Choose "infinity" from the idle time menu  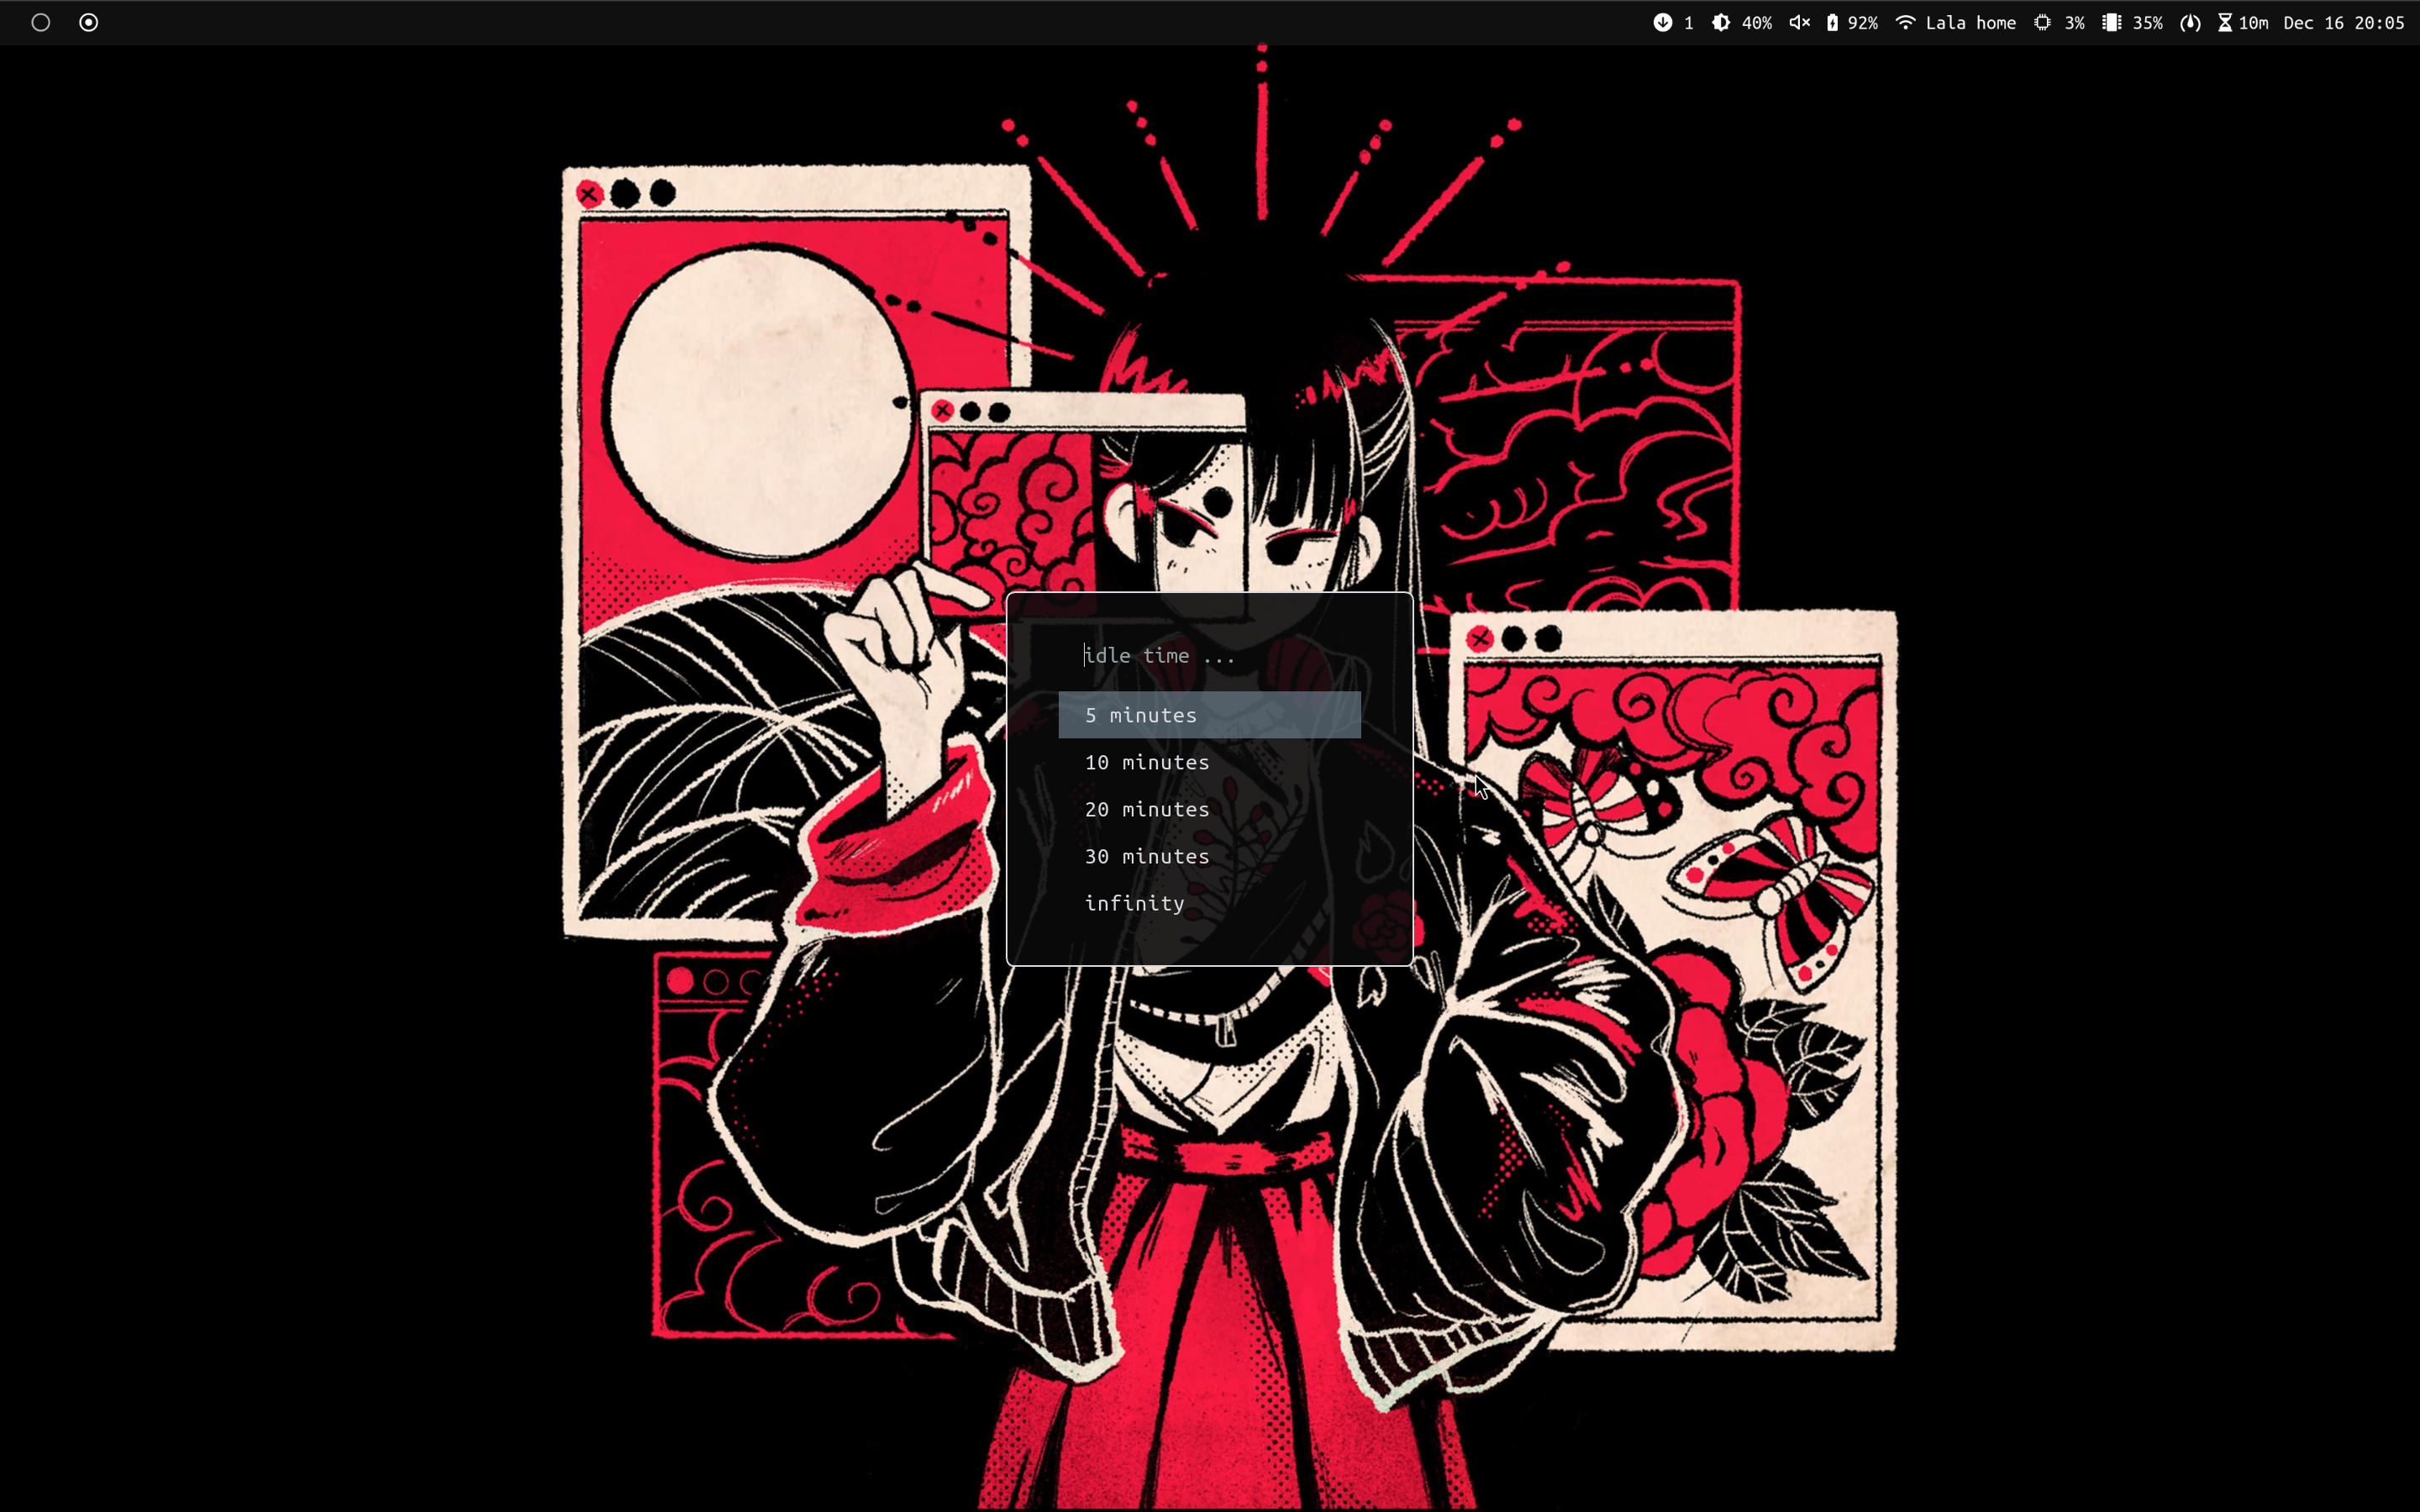click(x=1134, y=902)
